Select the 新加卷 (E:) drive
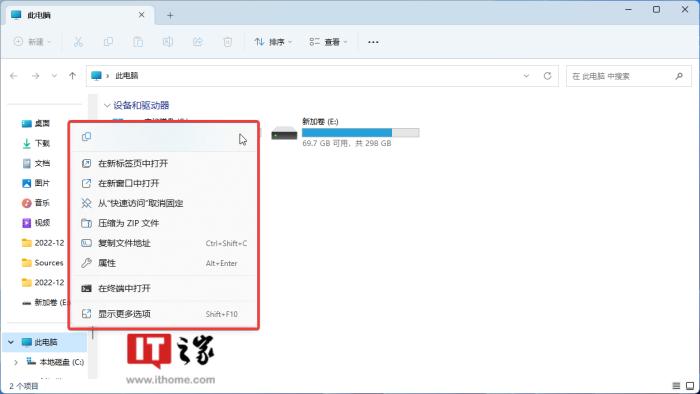 coord(345,132)
